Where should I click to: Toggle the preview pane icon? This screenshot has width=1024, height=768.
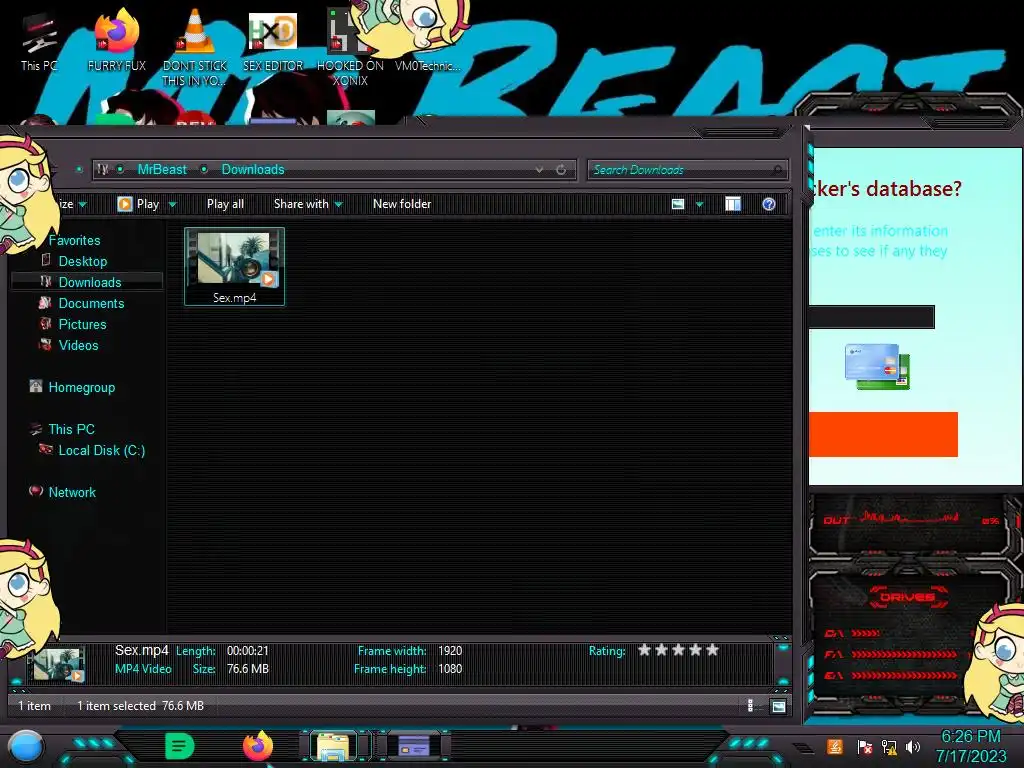tap(733, 204)
